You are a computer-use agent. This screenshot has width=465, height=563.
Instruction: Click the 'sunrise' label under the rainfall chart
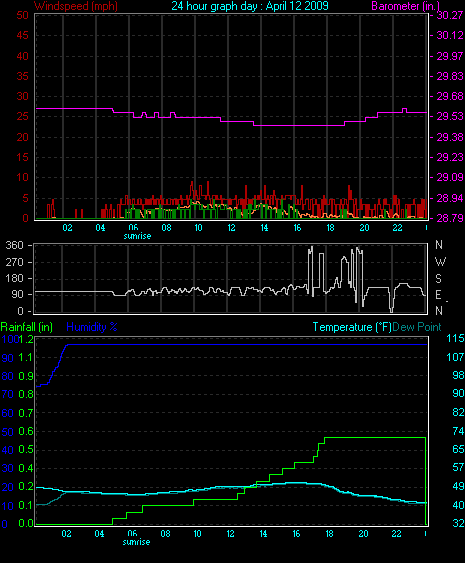coord(136,542)
